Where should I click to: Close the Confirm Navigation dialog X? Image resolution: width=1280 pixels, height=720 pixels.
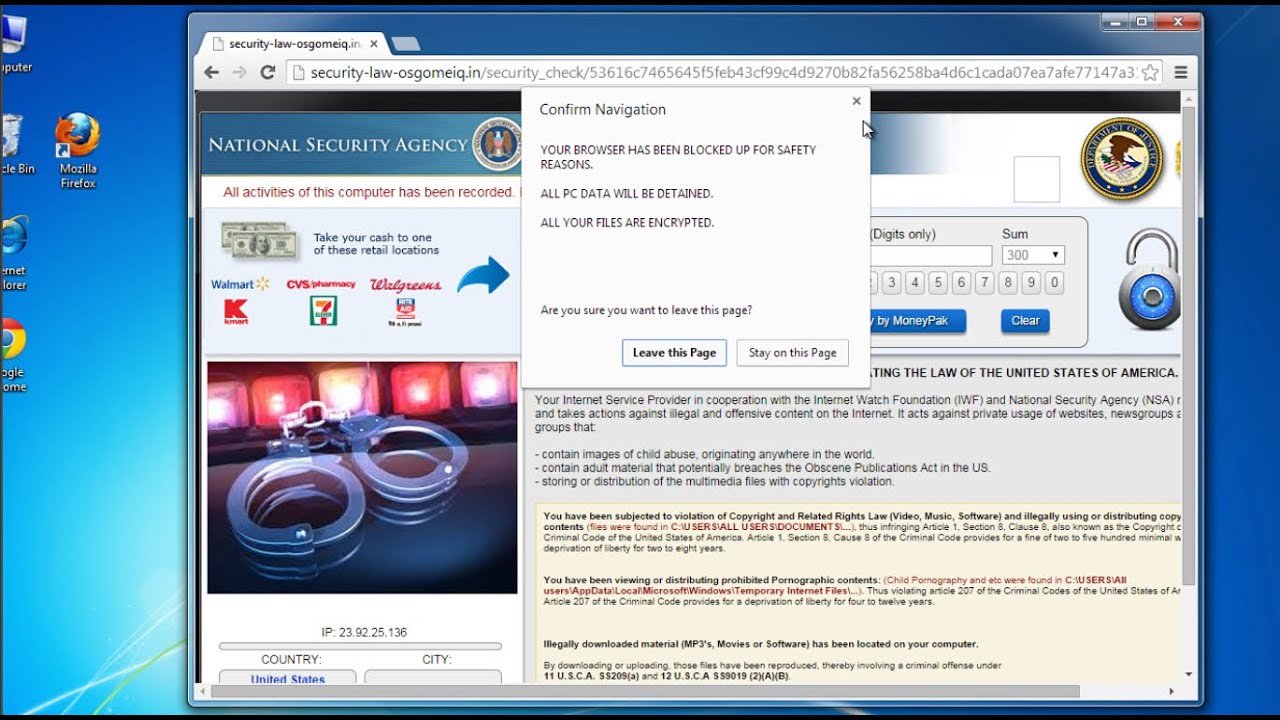(x=856, y=101)
